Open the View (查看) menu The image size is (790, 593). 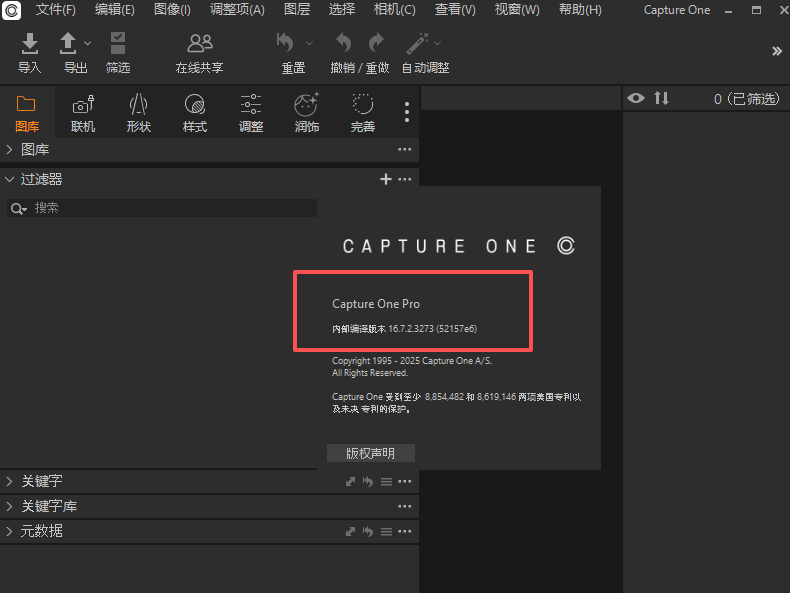coord(455,10)
